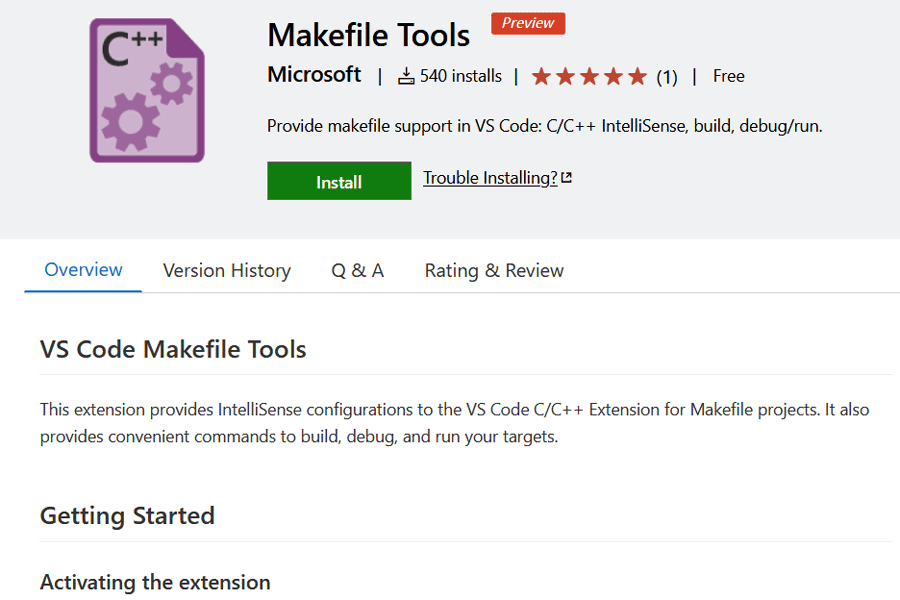Click the green Install button
This screenshot has width=900, height=600.
coord(339,181)
